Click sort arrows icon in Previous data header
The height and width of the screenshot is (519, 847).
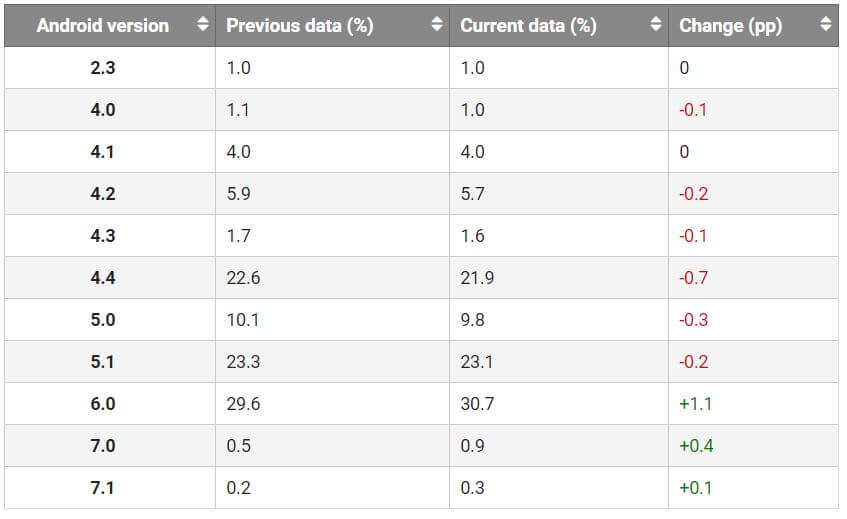(437, 25)
